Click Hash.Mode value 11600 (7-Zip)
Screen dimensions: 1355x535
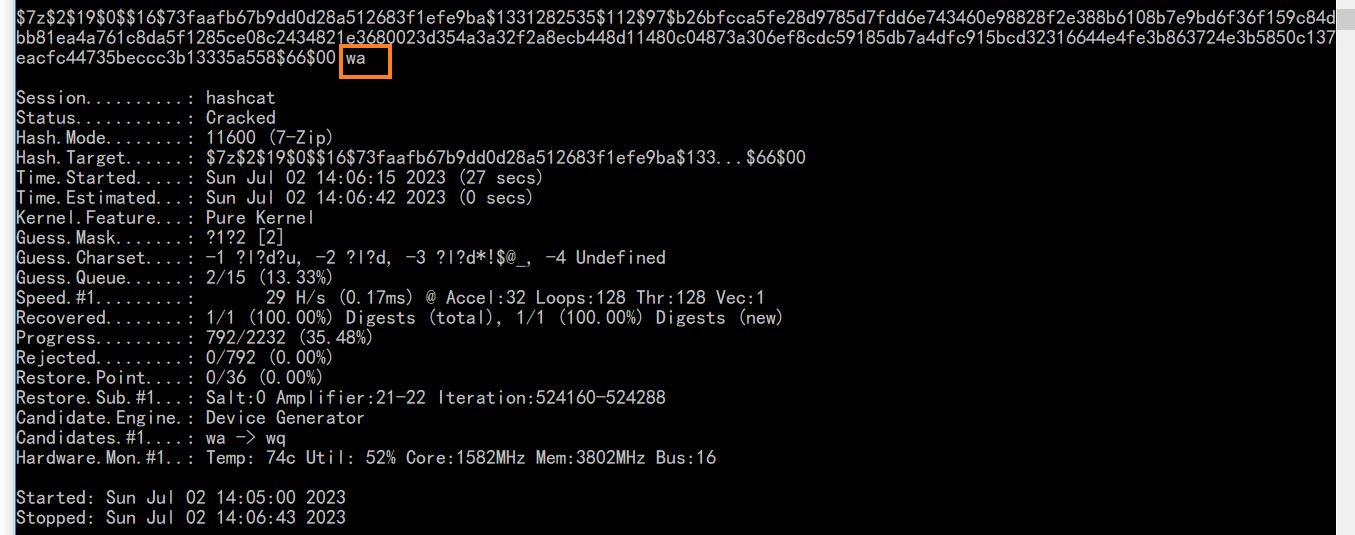(x=269, y=138)
